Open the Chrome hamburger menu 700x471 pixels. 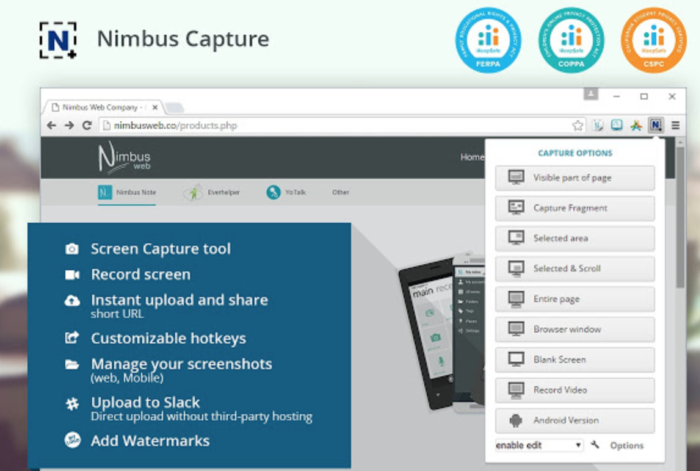[675, 125]
